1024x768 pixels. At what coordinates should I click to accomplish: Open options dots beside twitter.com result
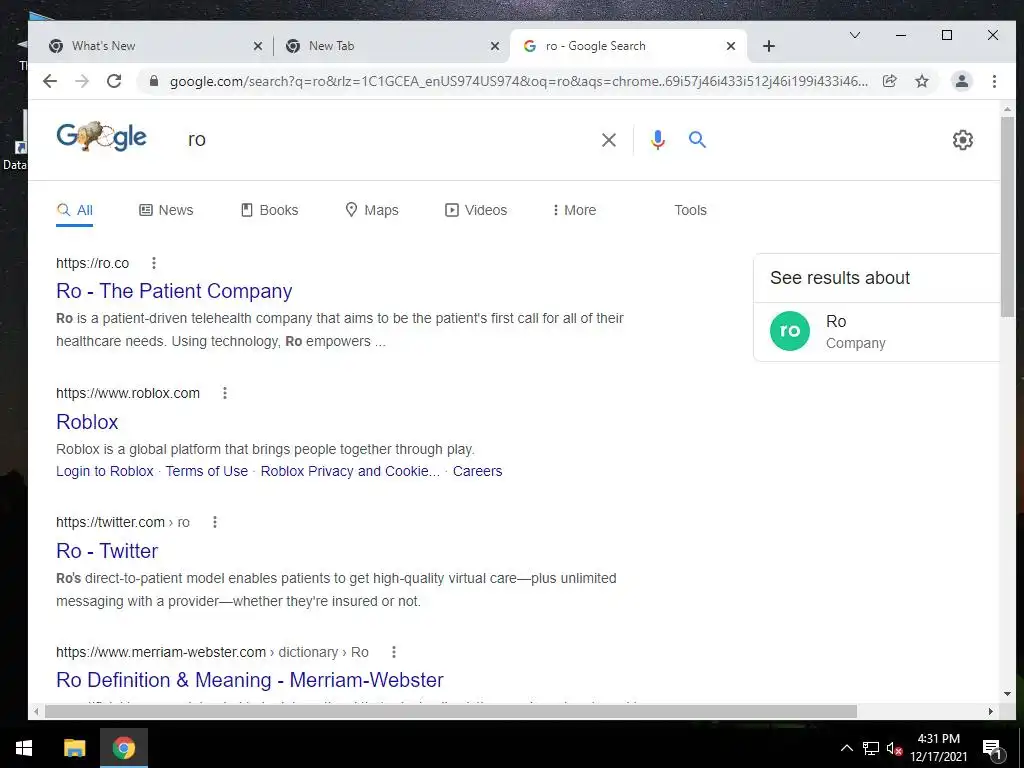pos(215,522)
